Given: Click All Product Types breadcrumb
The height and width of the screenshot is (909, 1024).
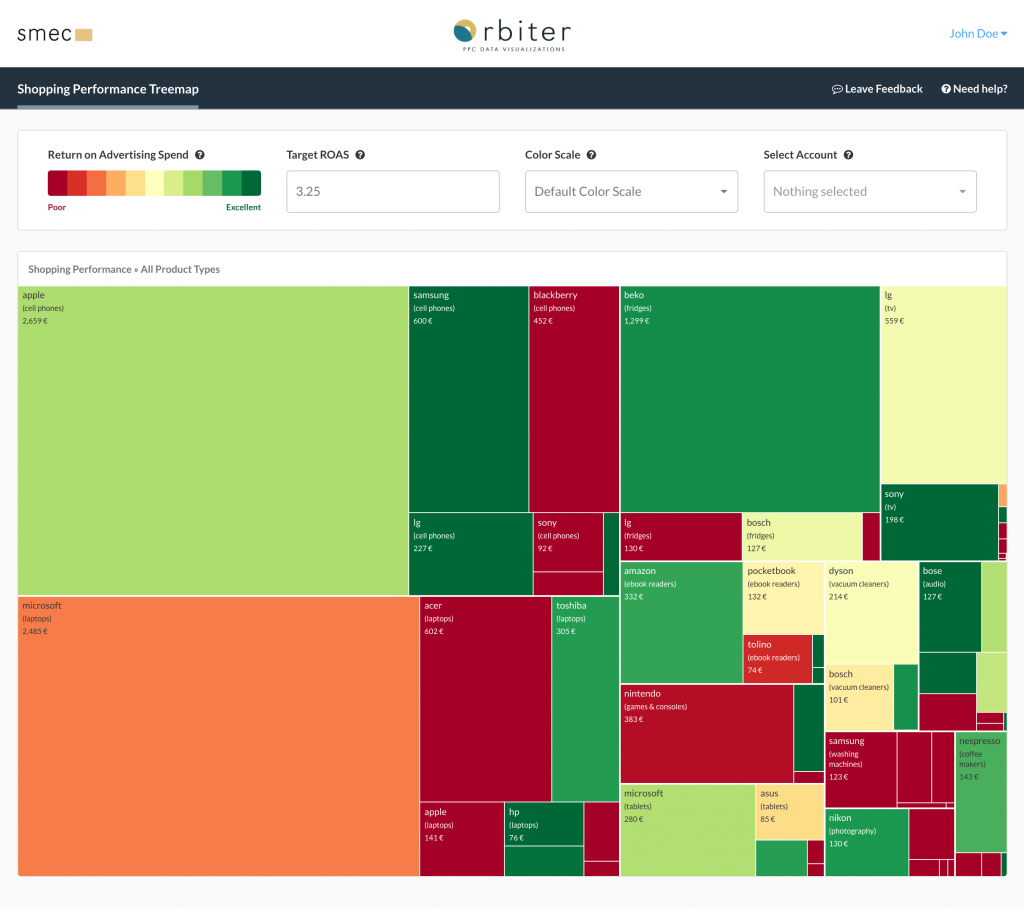Looking at the screenshot, I should [180, 269].
